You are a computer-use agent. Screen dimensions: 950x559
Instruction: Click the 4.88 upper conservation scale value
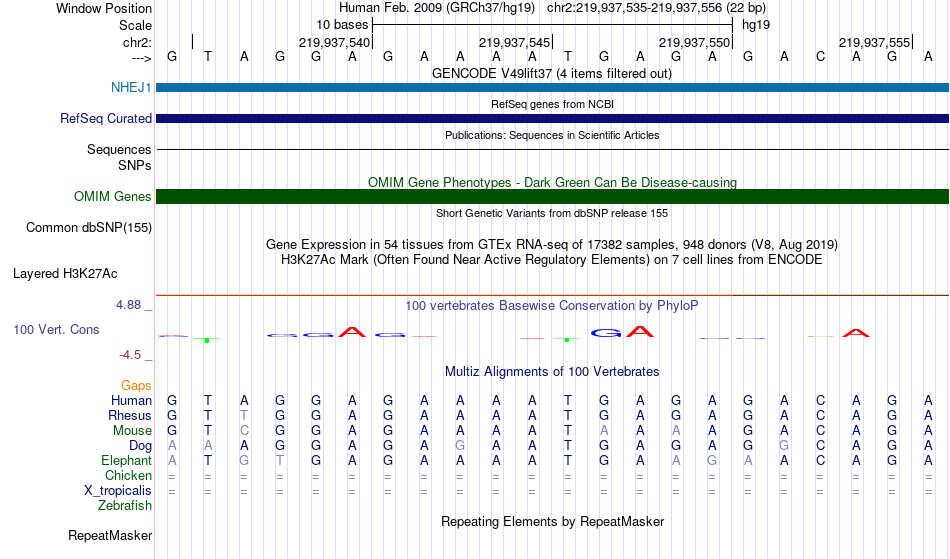(129, 305)
